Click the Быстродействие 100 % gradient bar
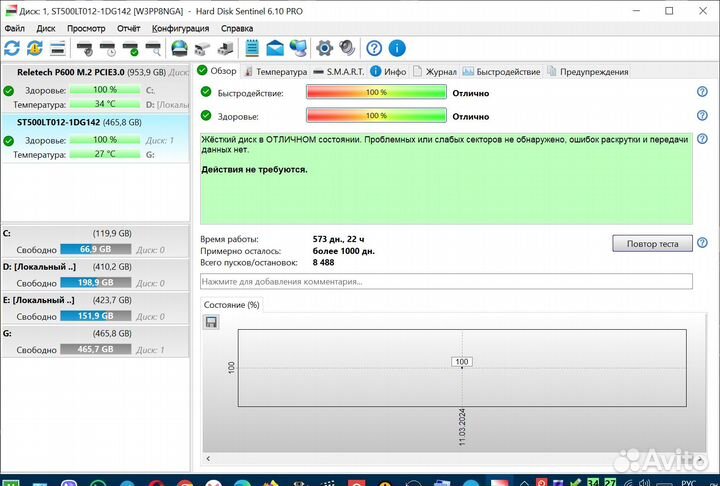The height and width of the screenshot is (486, 720). tap(376, 92)
